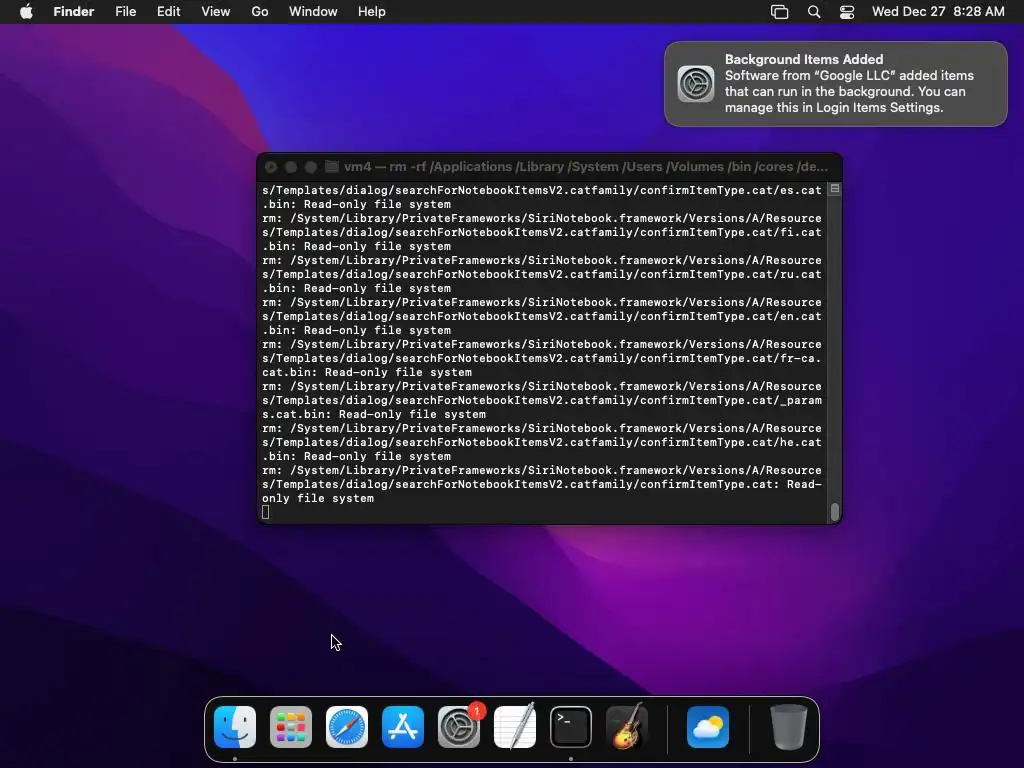The width and height of the screenshot is (1024, 768).
Task: Open Control Center in menu bar
Action: tap(847, 12)
